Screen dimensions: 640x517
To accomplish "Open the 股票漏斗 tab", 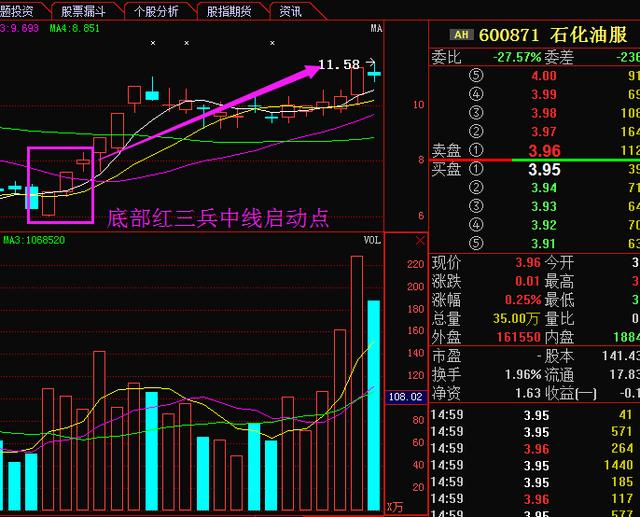I will pyautogui.click(x=84, y=11).
